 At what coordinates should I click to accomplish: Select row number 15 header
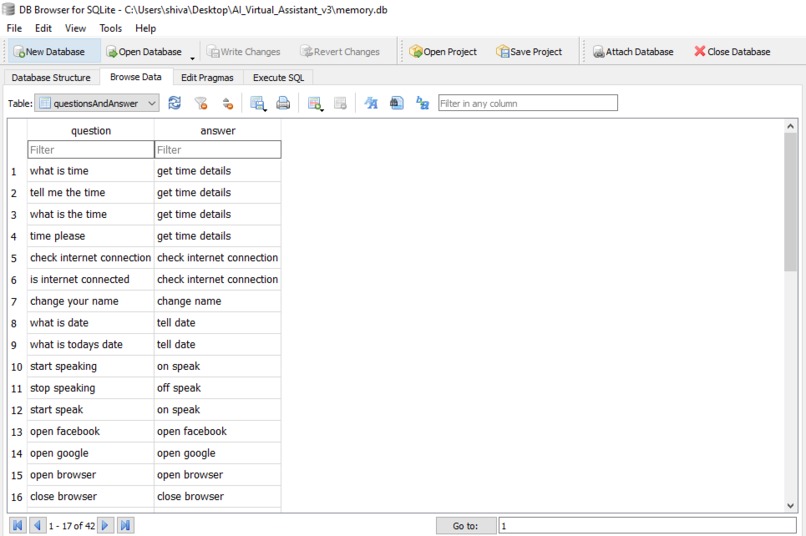[x=16, y=475]
